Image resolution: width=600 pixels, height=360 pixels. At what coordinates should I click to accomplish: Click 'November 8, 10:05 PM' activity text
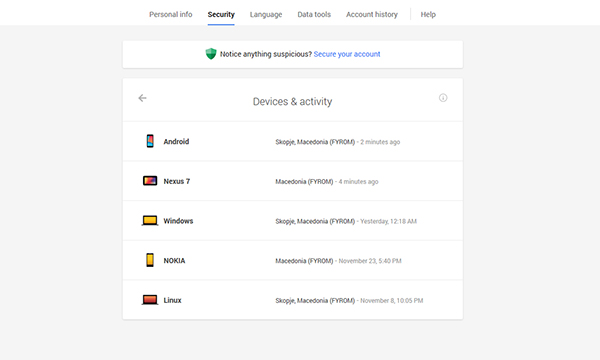391,301
